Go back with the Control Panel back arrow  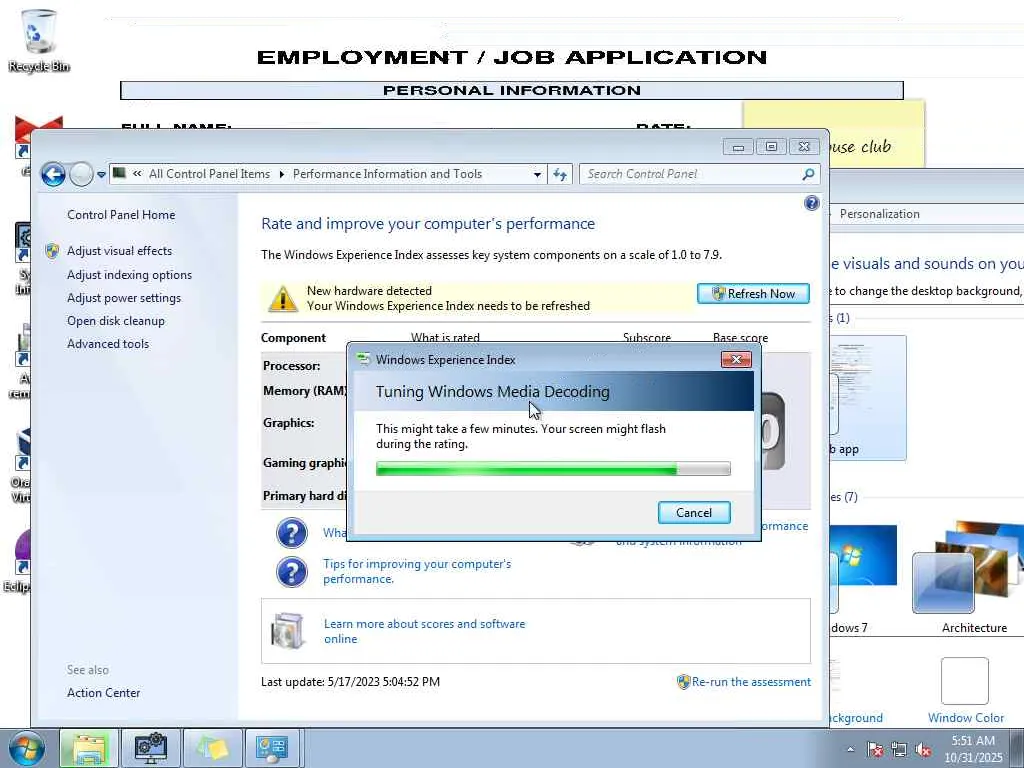click(x=53, y=174)
